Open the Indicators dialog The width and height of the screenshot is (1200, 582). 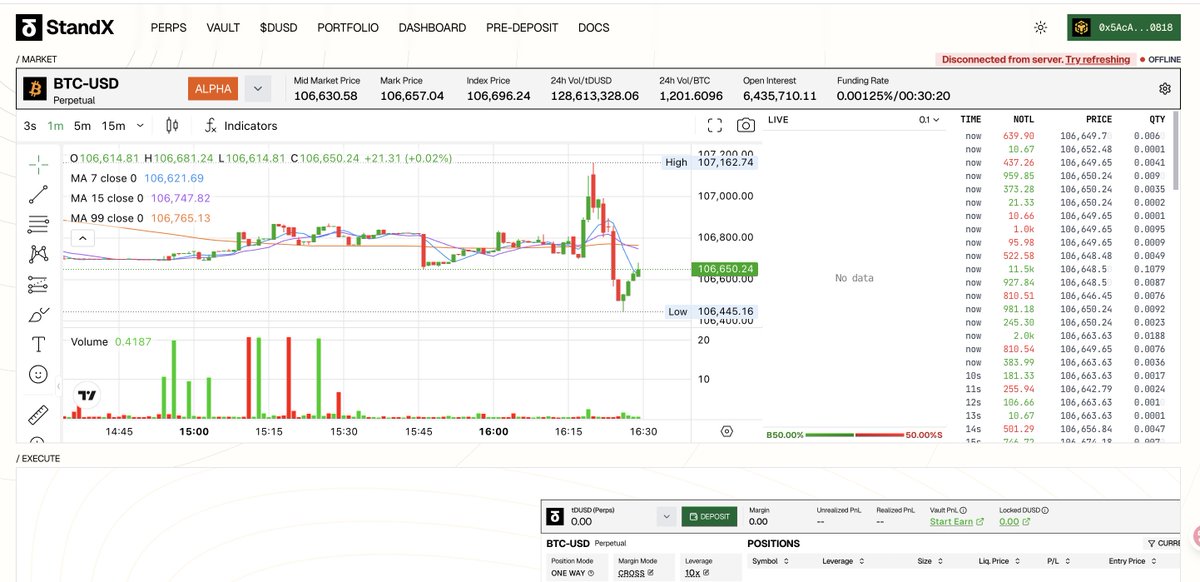[241, 126]
